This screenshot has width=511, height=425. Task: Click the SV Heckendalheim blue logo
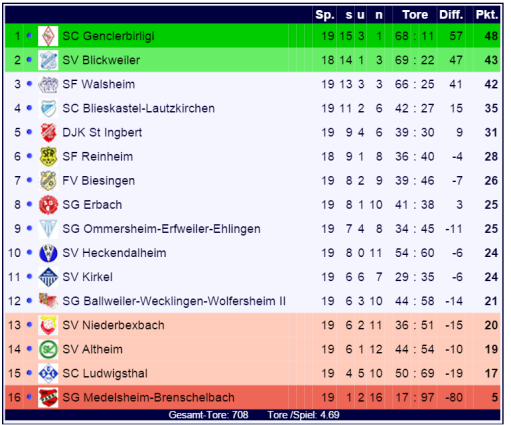pos(48,253)
